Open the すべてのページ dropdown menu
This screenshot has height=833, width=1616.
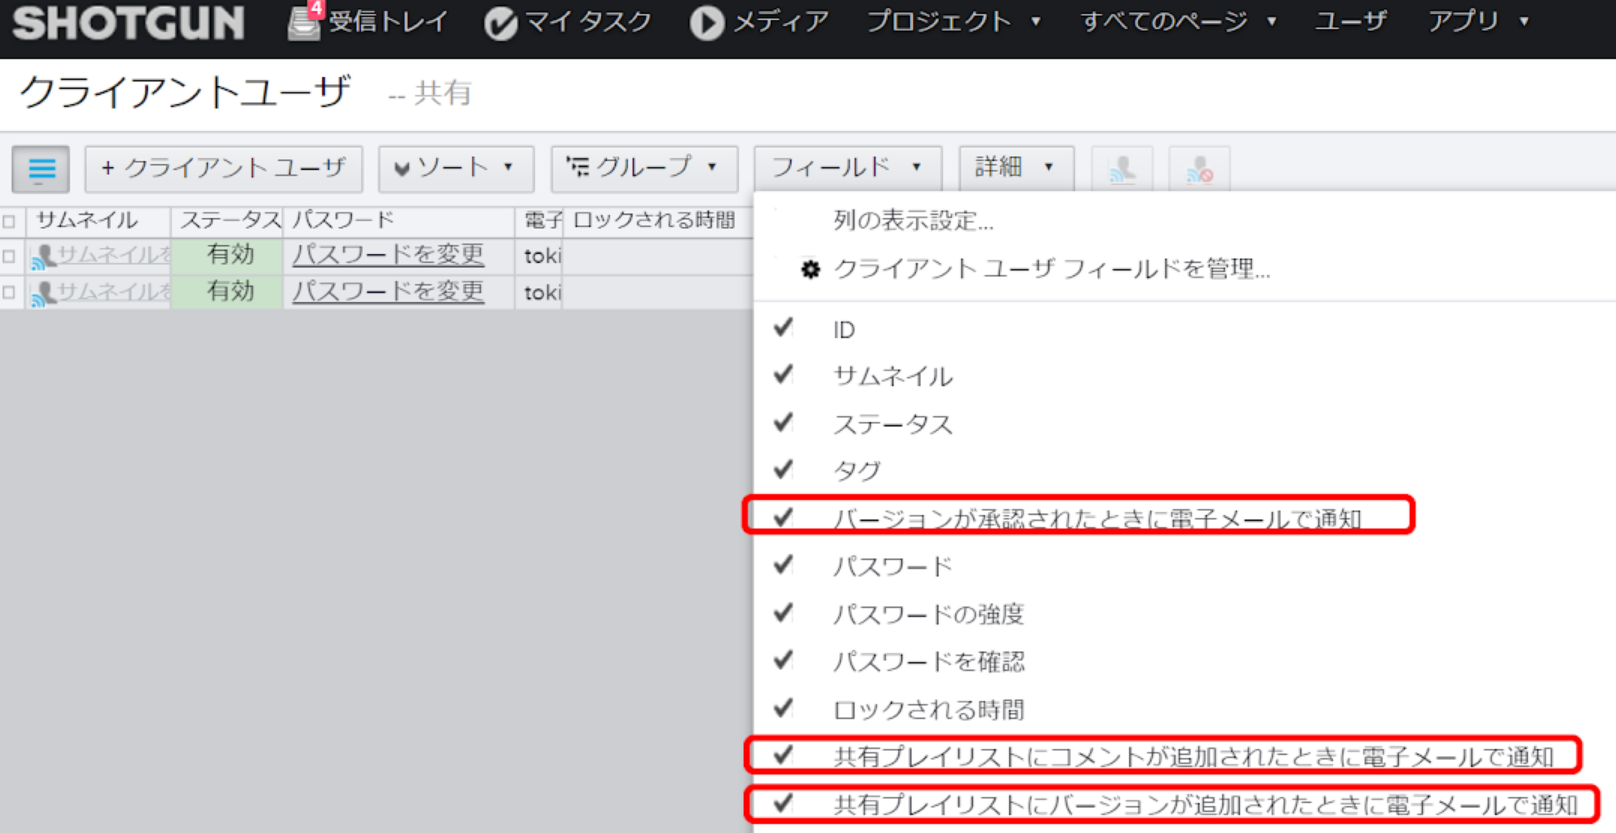[x=1179, y=21]
